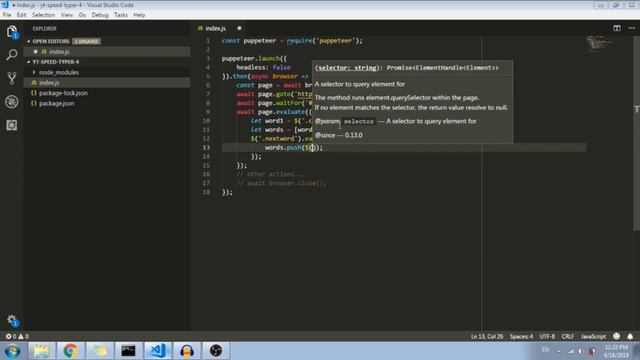Open index.js in the project tree
This screenshot has height=360, width=640.
(x=107, y=82)
